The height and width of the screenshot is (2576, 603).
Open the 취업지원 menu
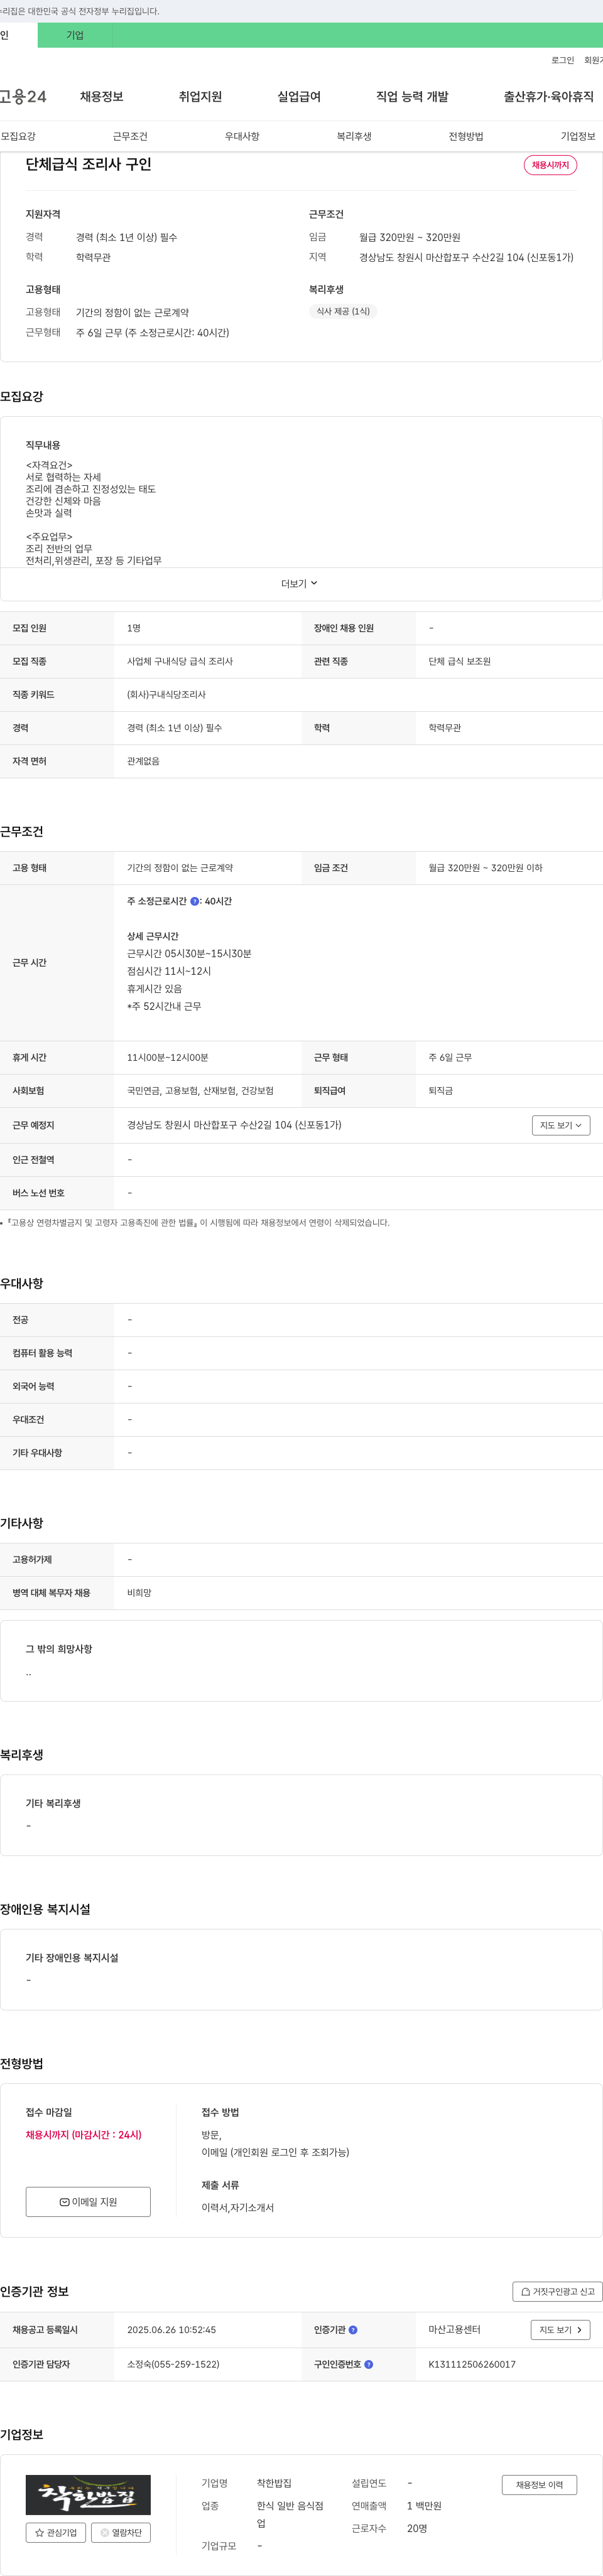point(200,97)
